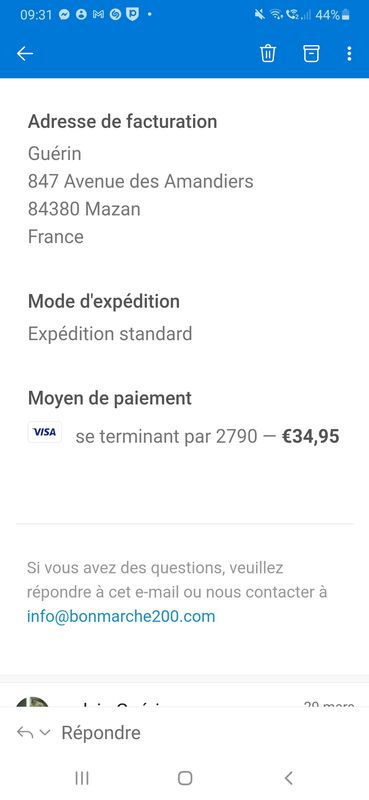Tap the €34,95 payment amount

pyautogui.click(x=310, y=436)
